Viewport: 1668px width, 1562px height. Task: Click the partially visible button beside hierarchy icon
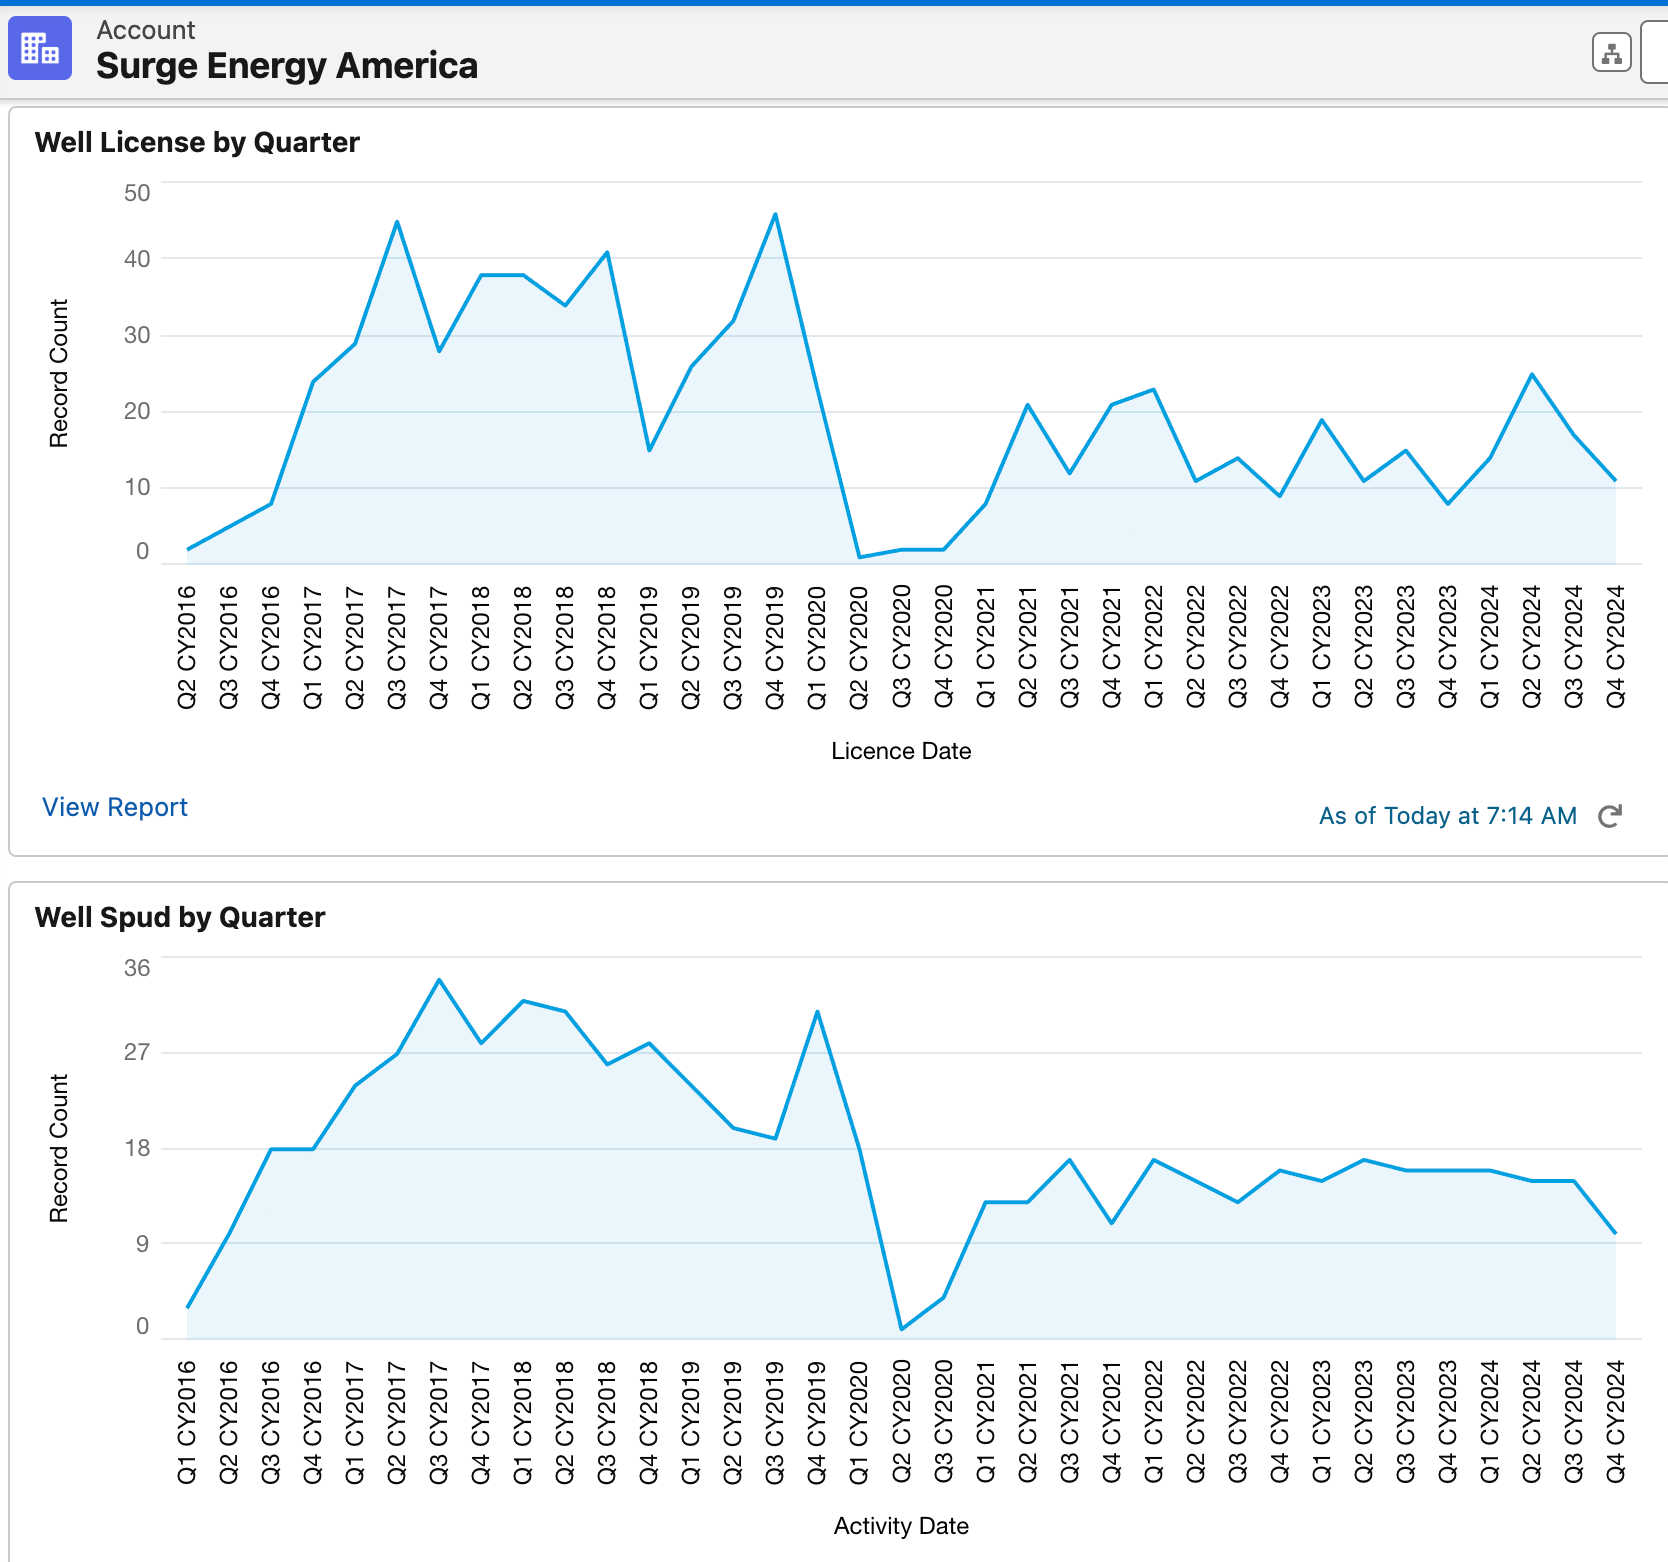[1660, 53]
